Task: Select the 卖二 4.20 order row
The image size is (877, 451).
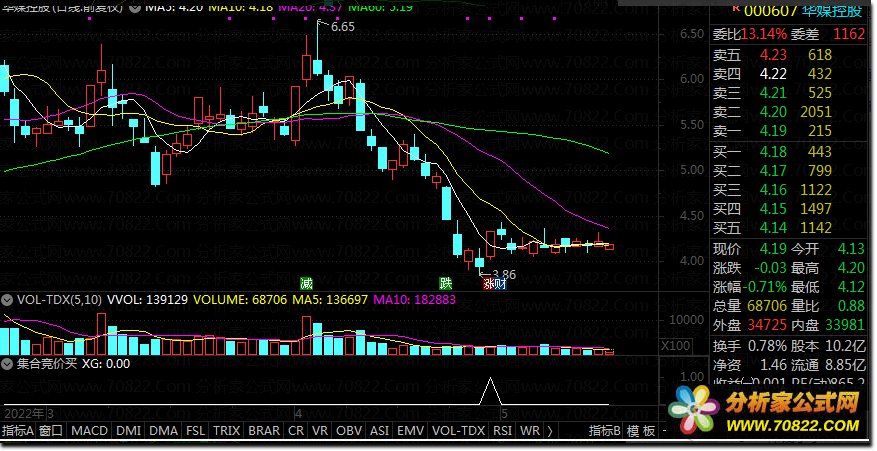Action: (789, 112)
